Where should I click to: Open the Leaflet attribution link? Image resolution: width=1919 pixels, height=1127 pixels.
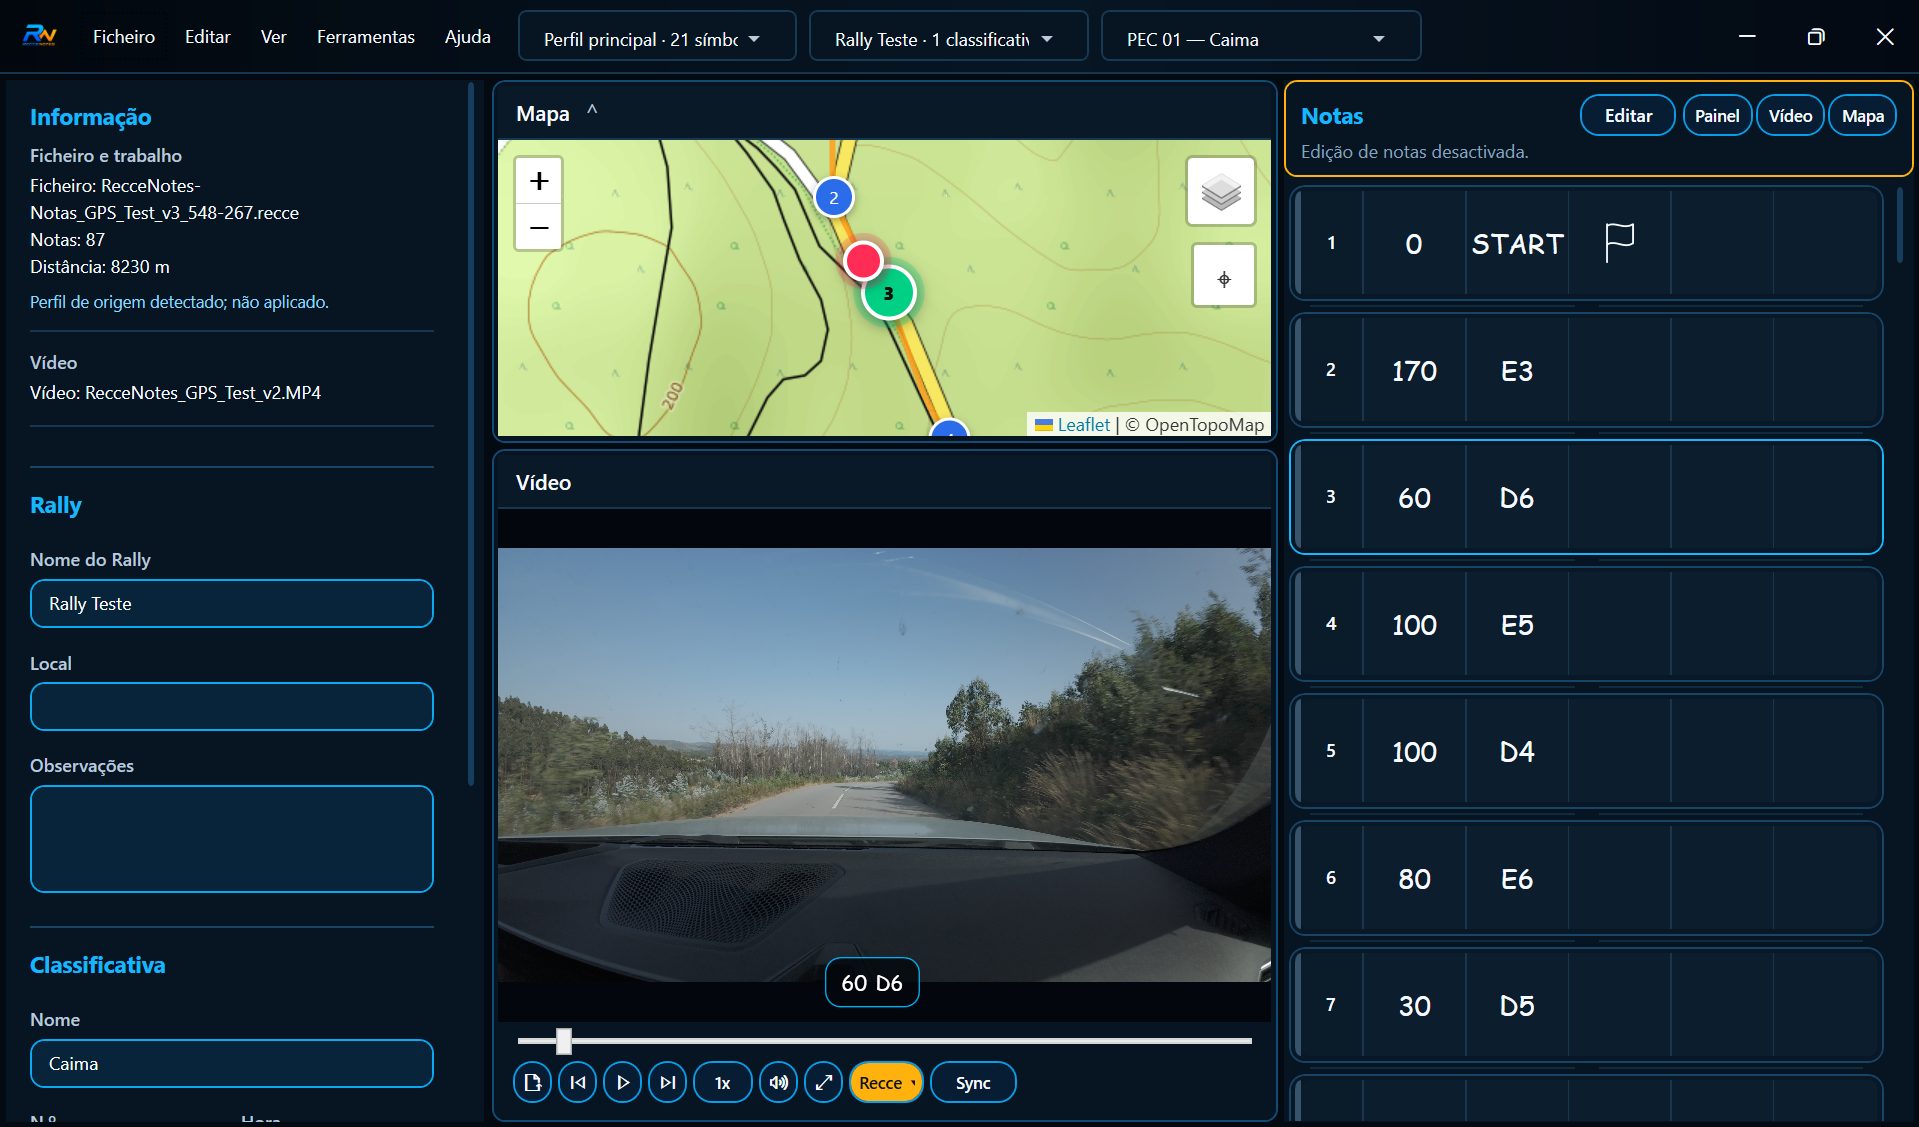pos(1083,424)
